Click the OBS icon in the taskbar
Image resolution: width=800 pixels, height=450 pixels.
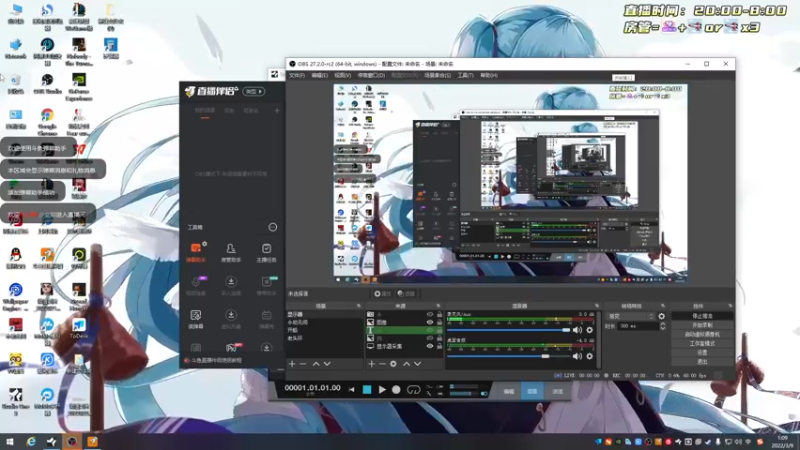click(x=72, y=441)
